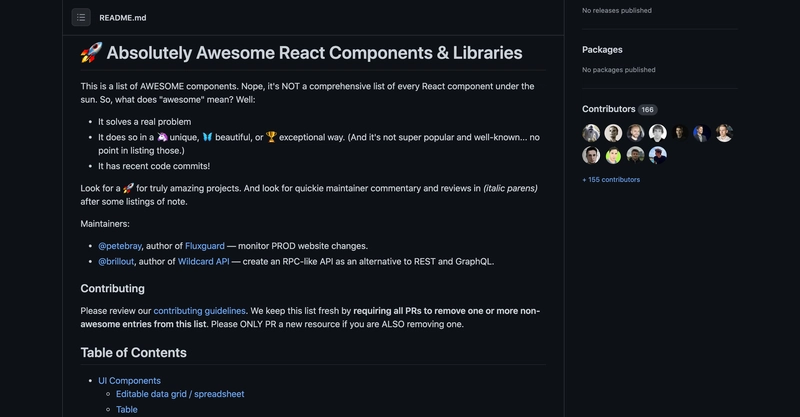Click the 'It solves a real problem' bullet
800x417 pixels.
click(145, 122)
